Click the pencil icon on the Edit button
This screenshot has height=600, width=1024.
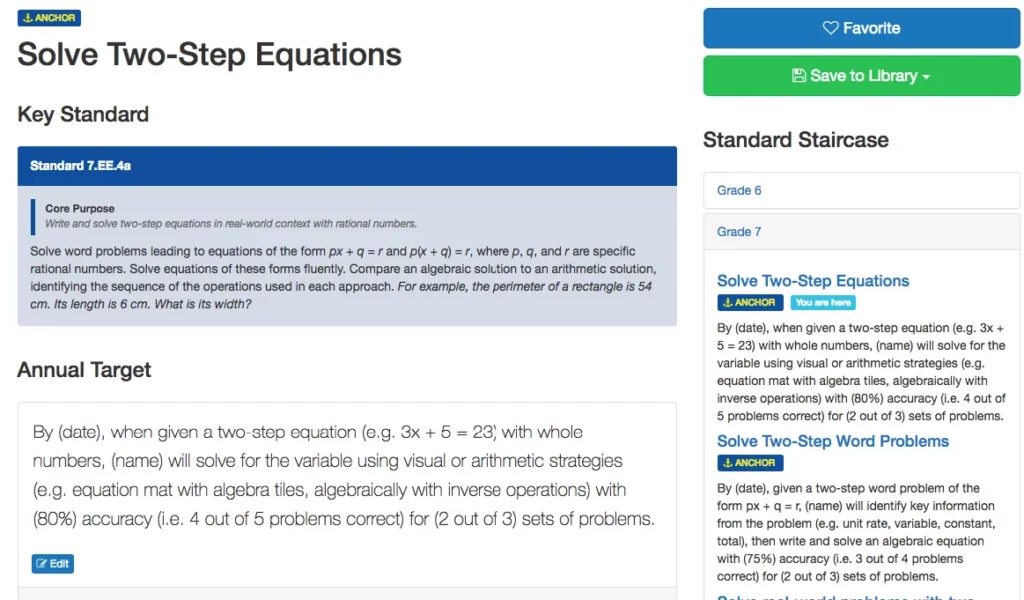click(41, 564)
